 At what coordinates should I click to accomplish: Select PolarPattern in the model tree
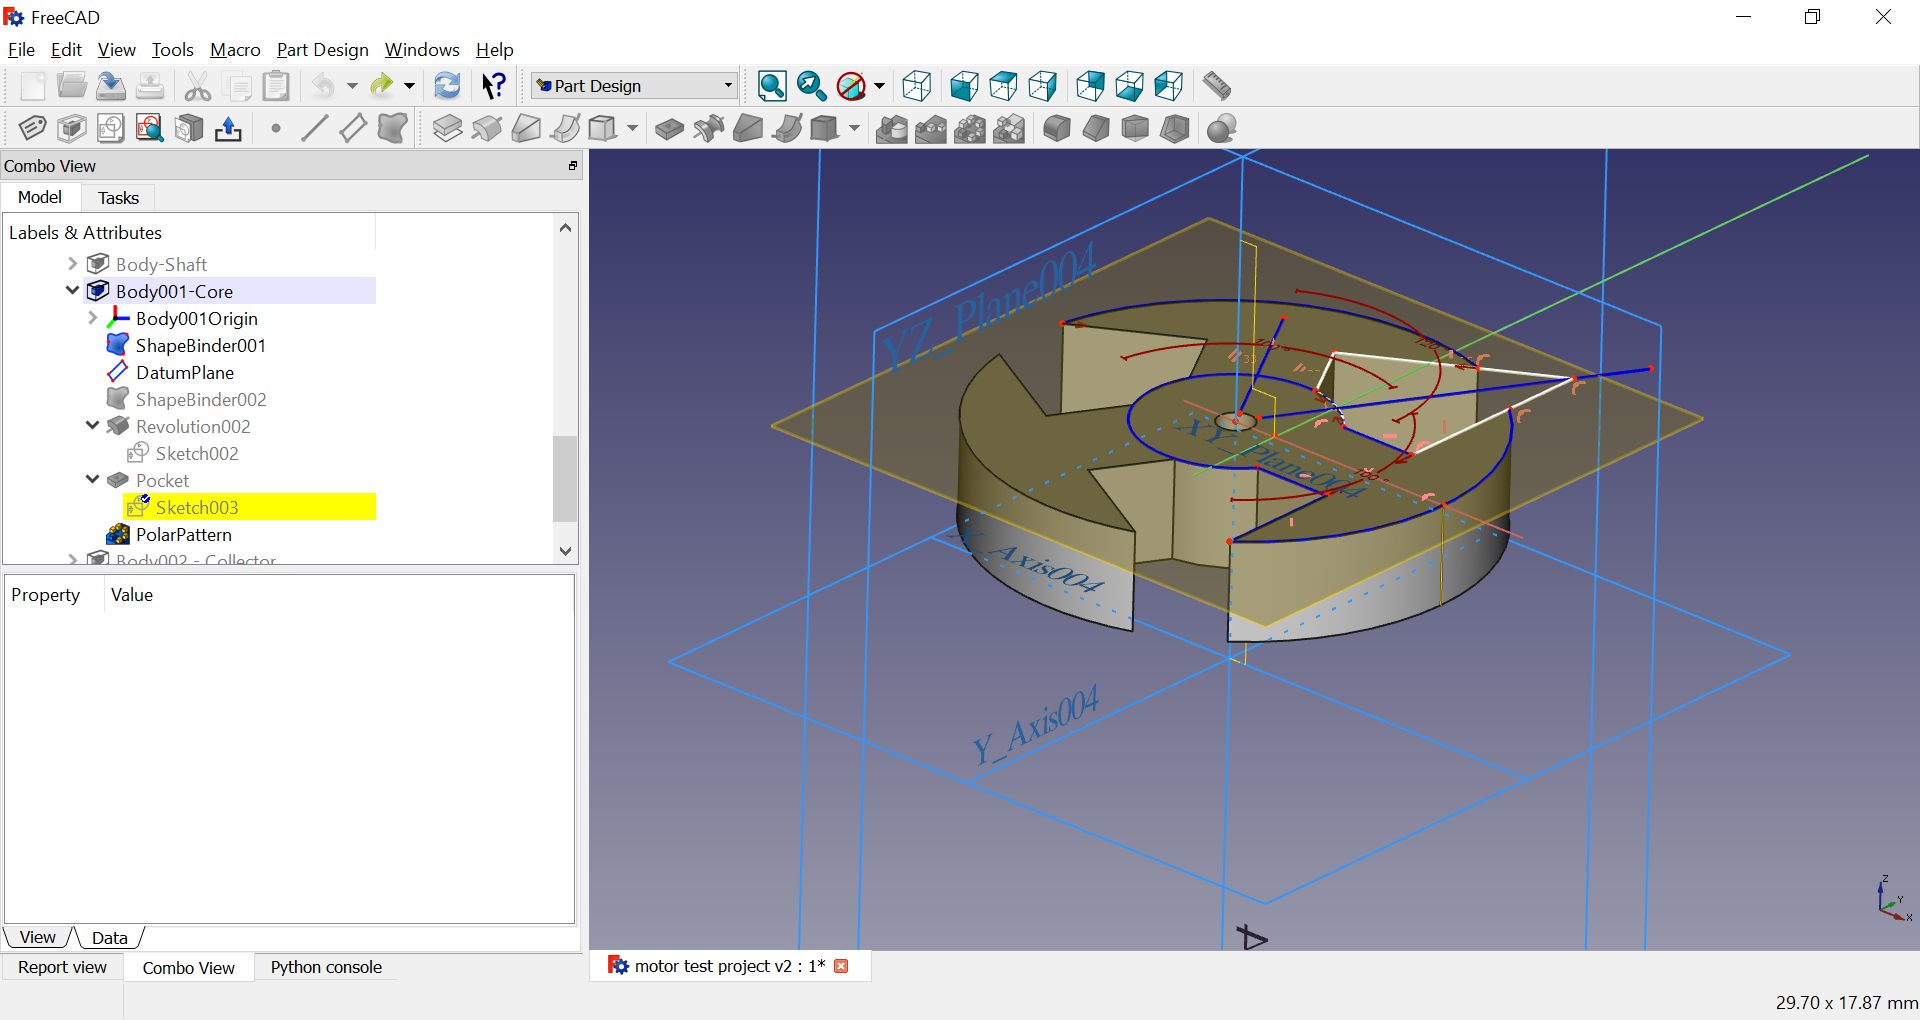(x=183, y=535)
